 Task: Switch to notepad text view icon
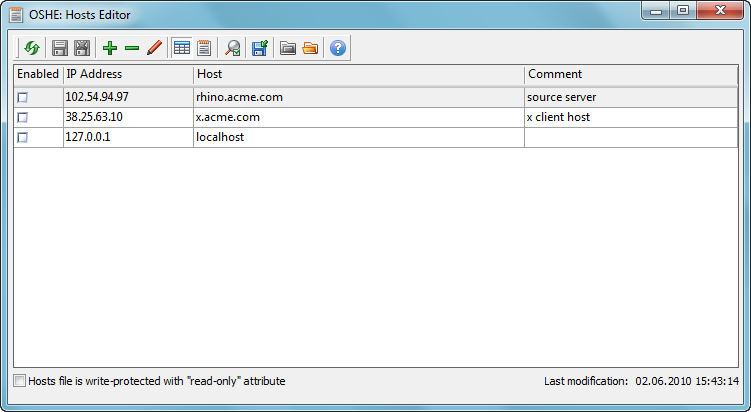coord(205,48)
